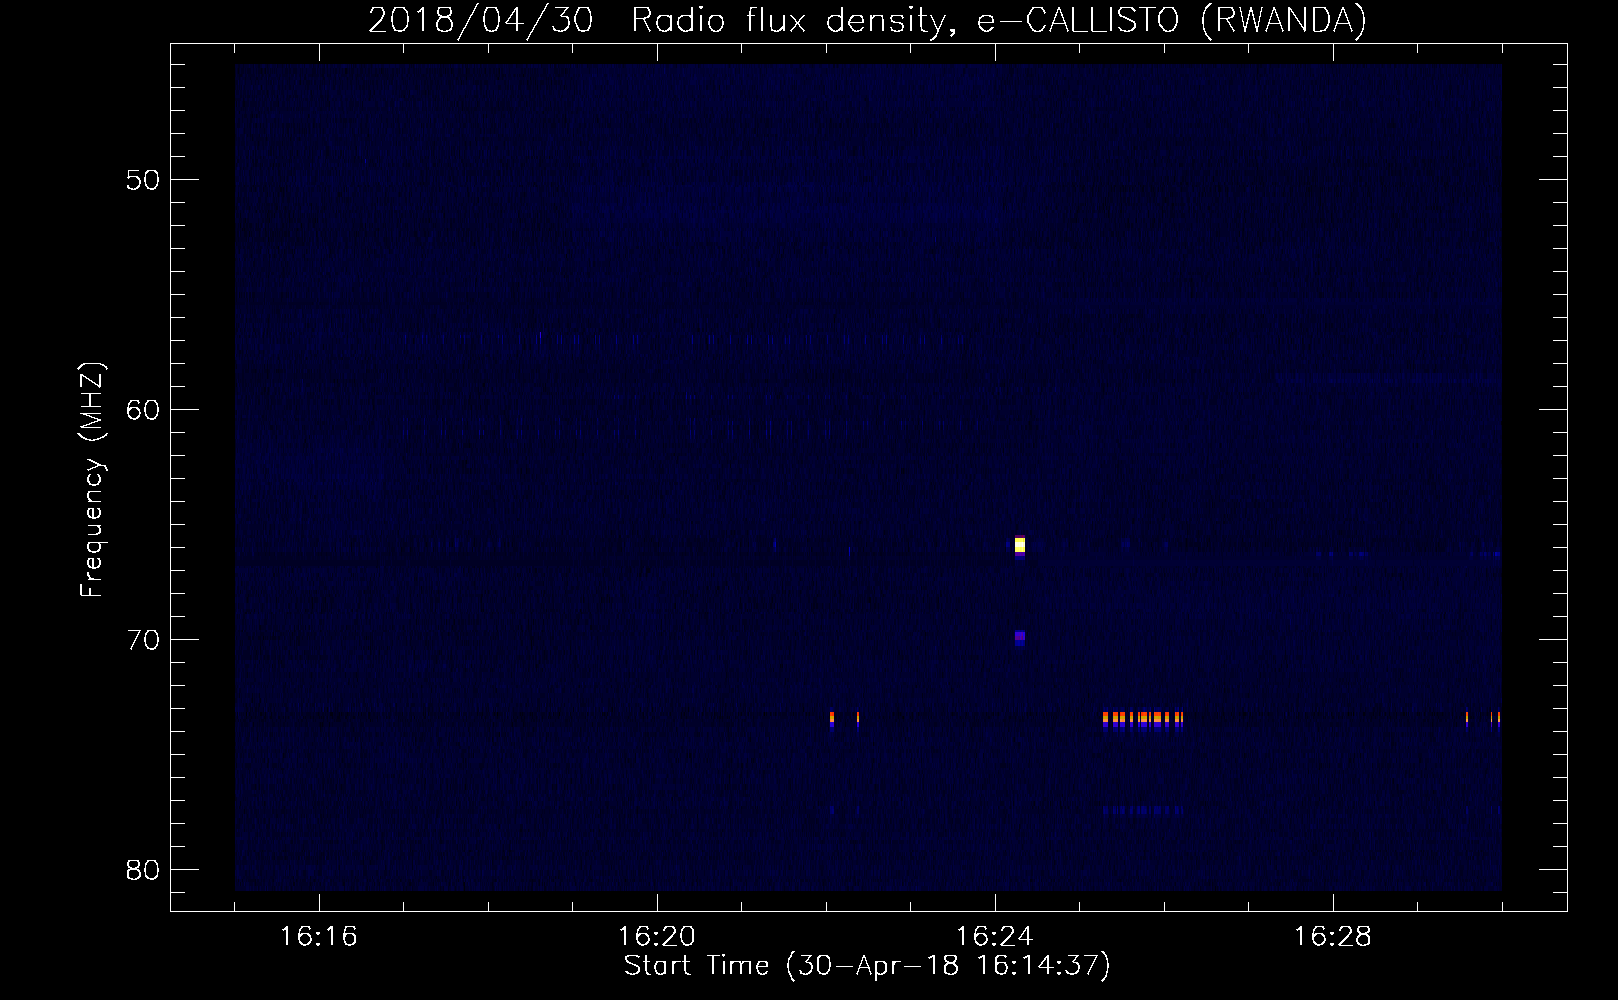Click the Start Time axis label
Viewport: 1618px width, 1000px height.
(x=867, y=966)
